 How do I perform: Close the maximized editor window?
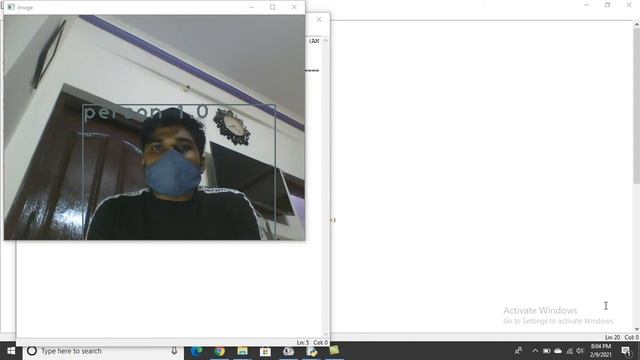pyautogui.click(x=629, y=5)
